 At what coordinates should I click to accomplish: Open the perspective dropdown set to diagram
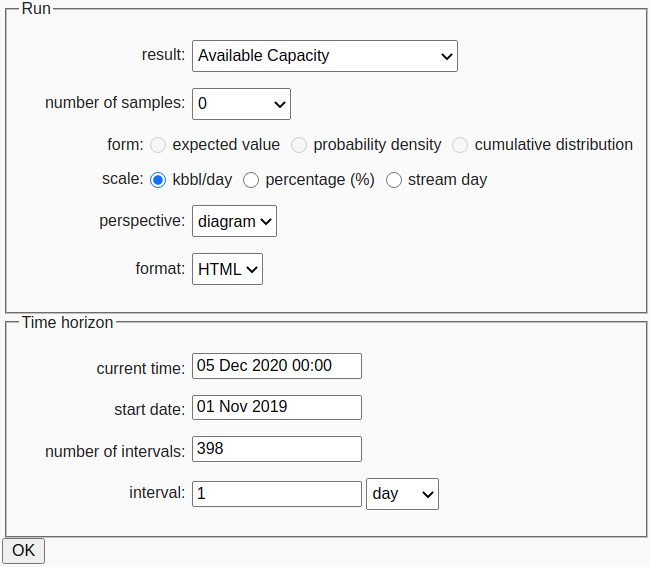click(234, 221)
